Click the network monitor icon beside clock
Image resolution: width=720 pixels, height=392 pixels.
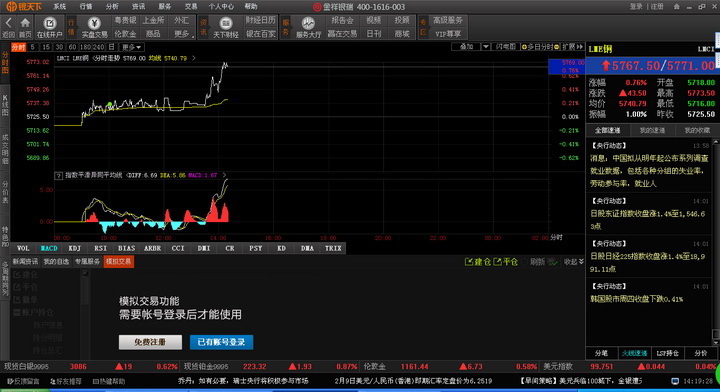(x=675, y=381)
